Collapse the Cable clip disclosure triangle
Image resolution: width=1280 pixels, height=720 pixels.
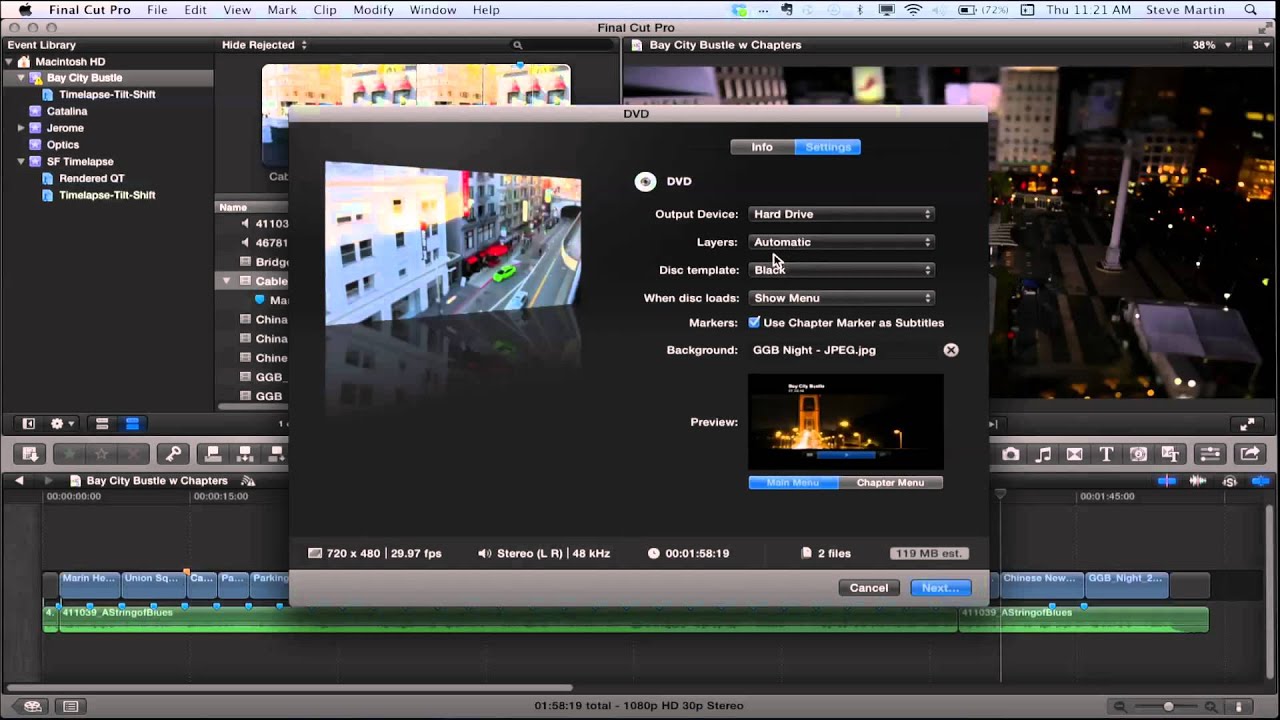227,281
